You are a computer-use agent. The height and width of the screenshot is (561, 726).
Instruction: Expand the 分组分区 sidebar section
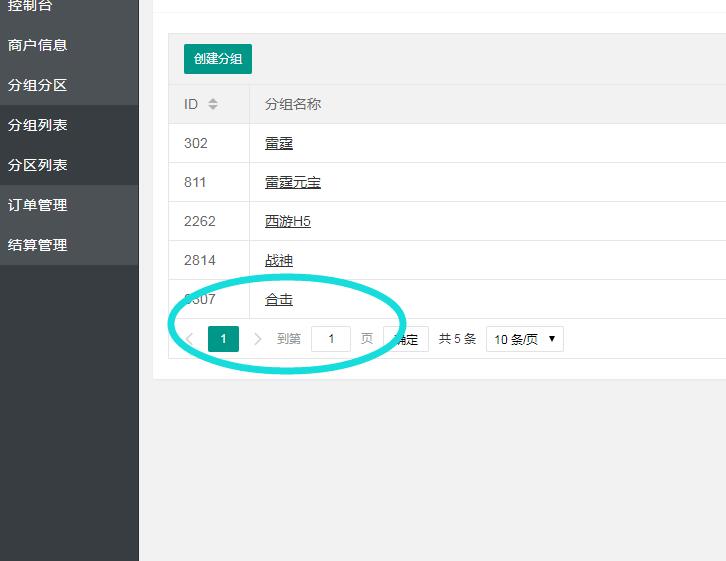click(38, 85)
